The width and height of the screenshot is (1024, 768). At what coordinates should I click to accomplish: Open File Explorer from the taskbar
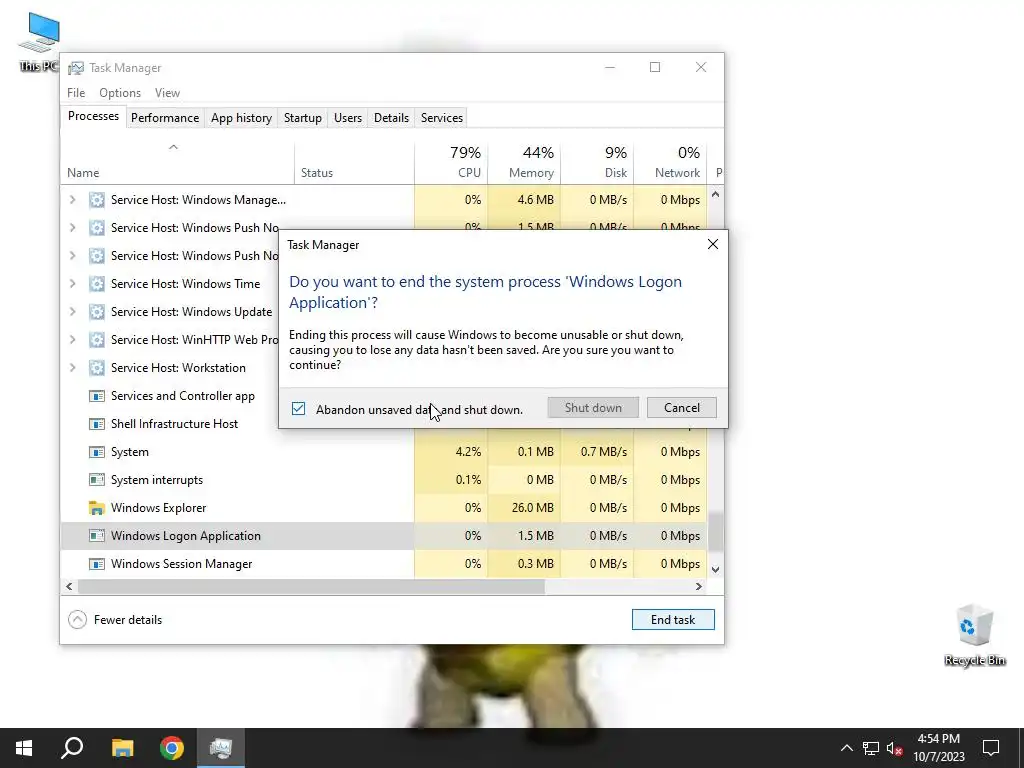click(x=122, y=748)
